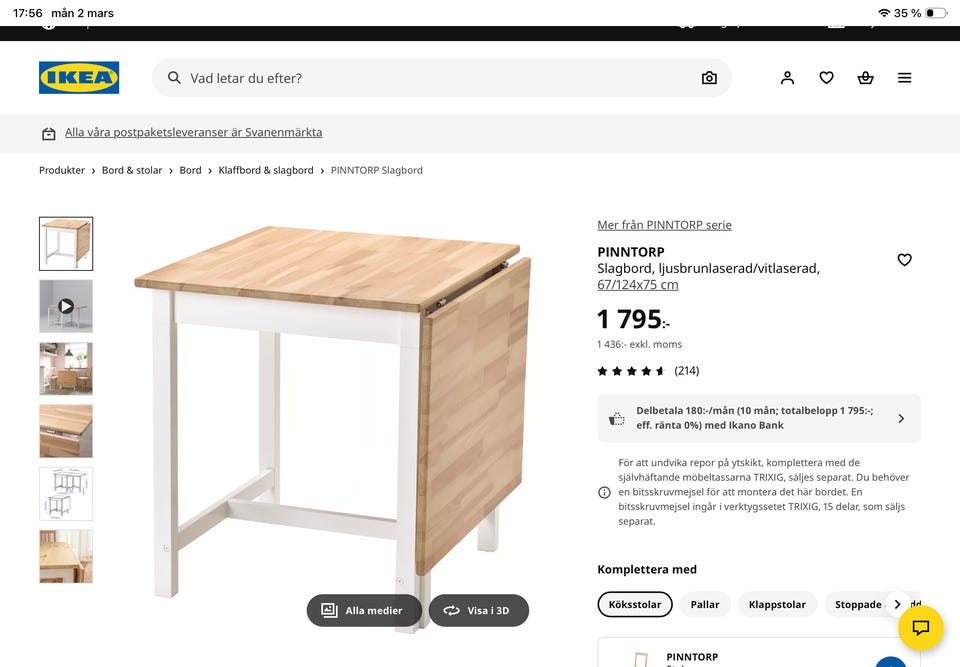Viewport: 960px width, 667px height.
Task: Toggle the favorite heart on PINNTORP product
Action: point(904,259)
